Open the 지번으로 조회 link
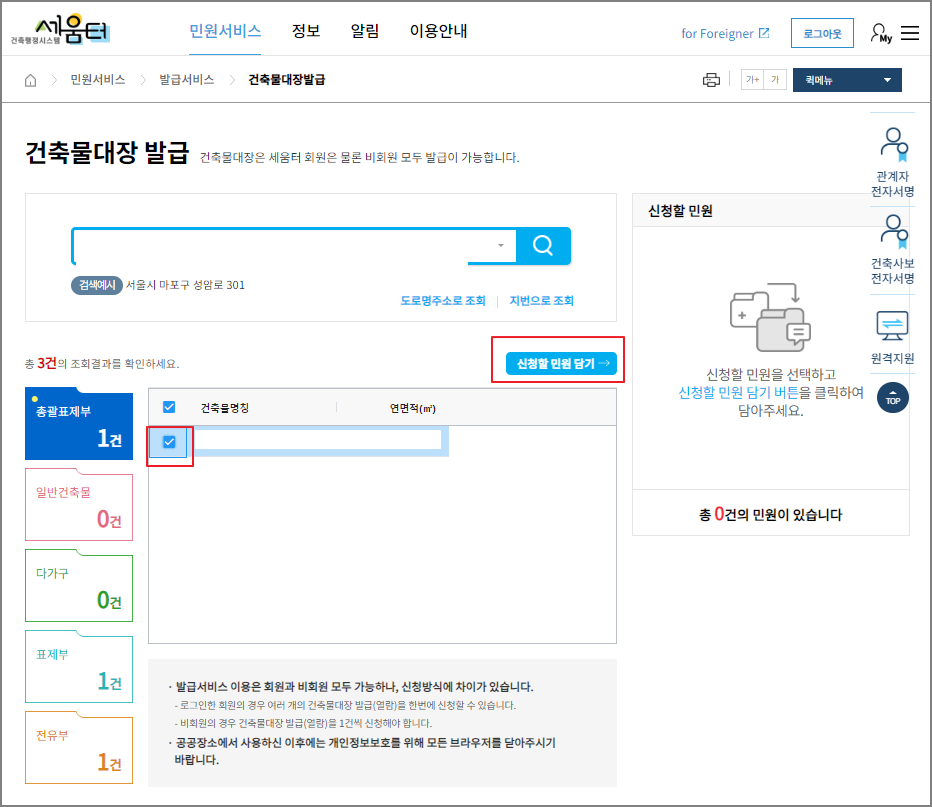The height and width of the screenshot is (807, 932). pyautogui.click(x=540, y=301)
